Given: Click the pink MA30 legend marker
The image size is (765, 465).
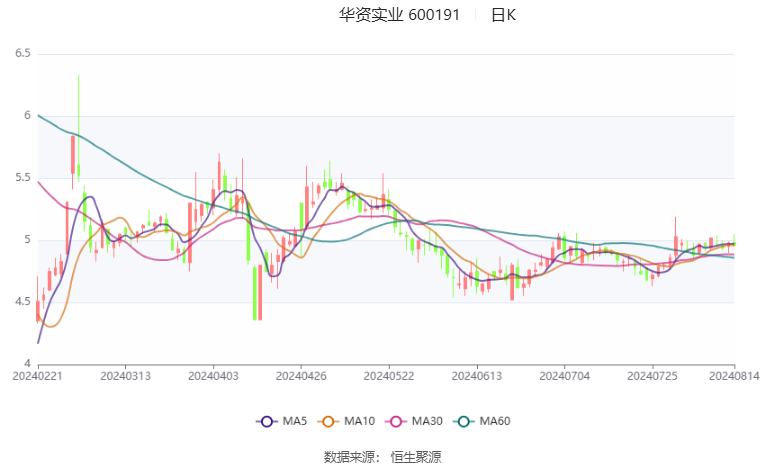Looking at the screenshot, I should tap(398, 422).
